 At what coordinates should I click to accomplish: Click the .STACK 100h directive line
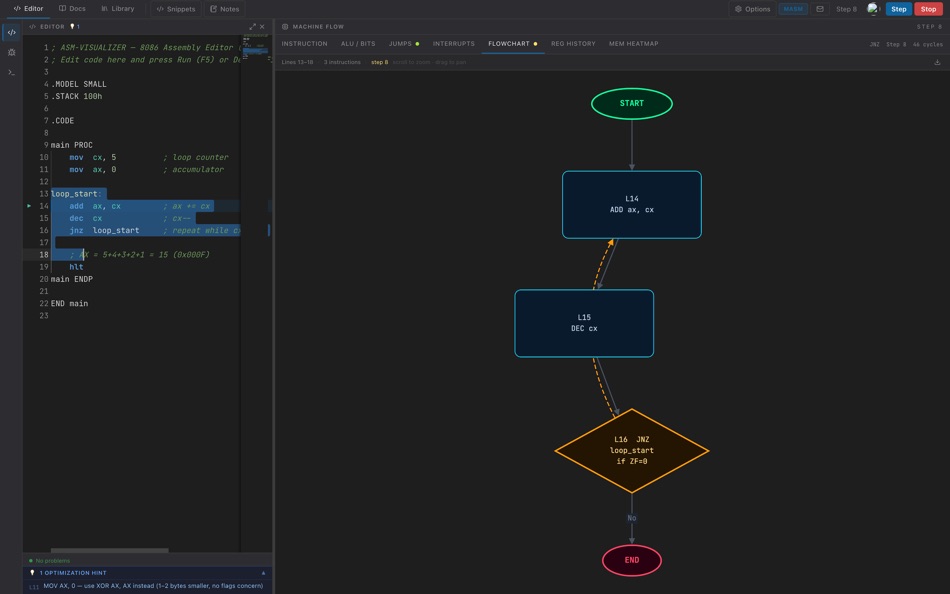click(76, 96)
